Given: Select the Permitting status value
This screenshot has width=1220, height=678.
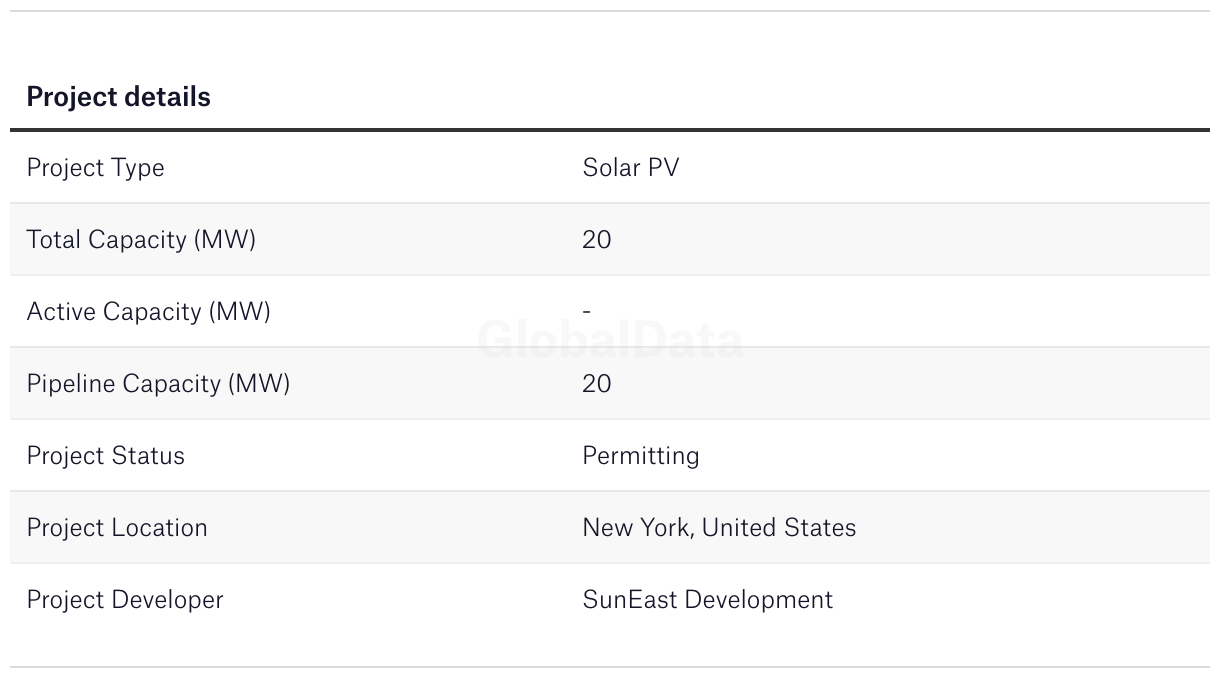Looking at the screenshot, I should (x=640, y=456).
